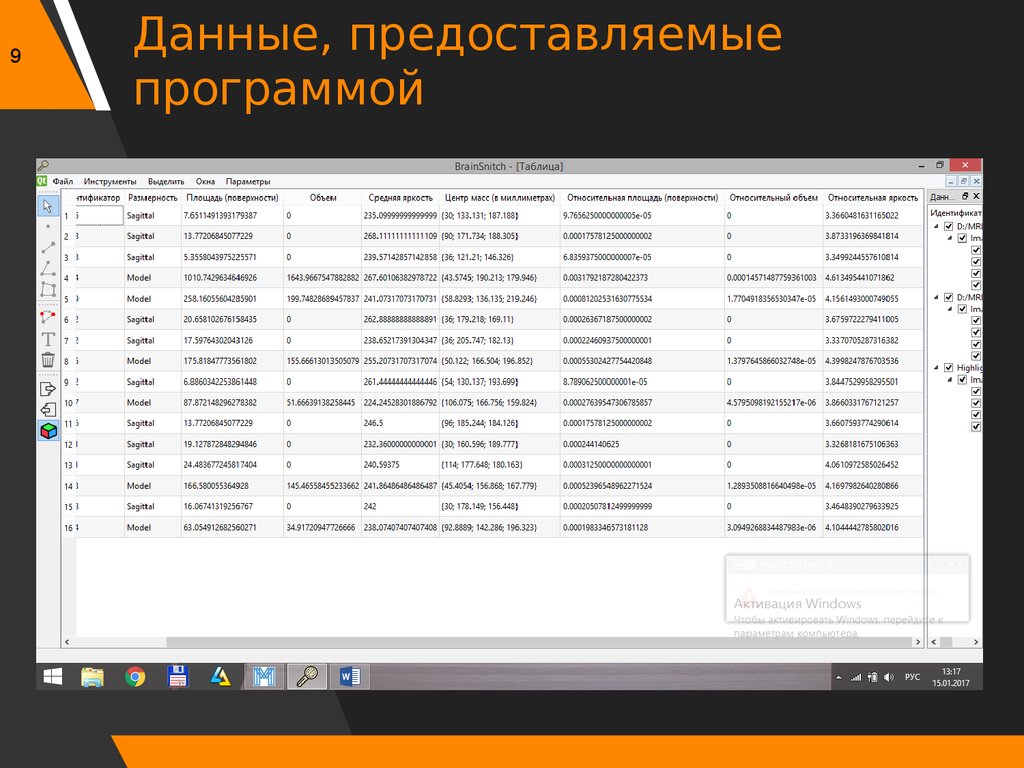This screenshot has width=1024, height=768.
Task: Open the Инструменты menu
Action: coord(113,181)
